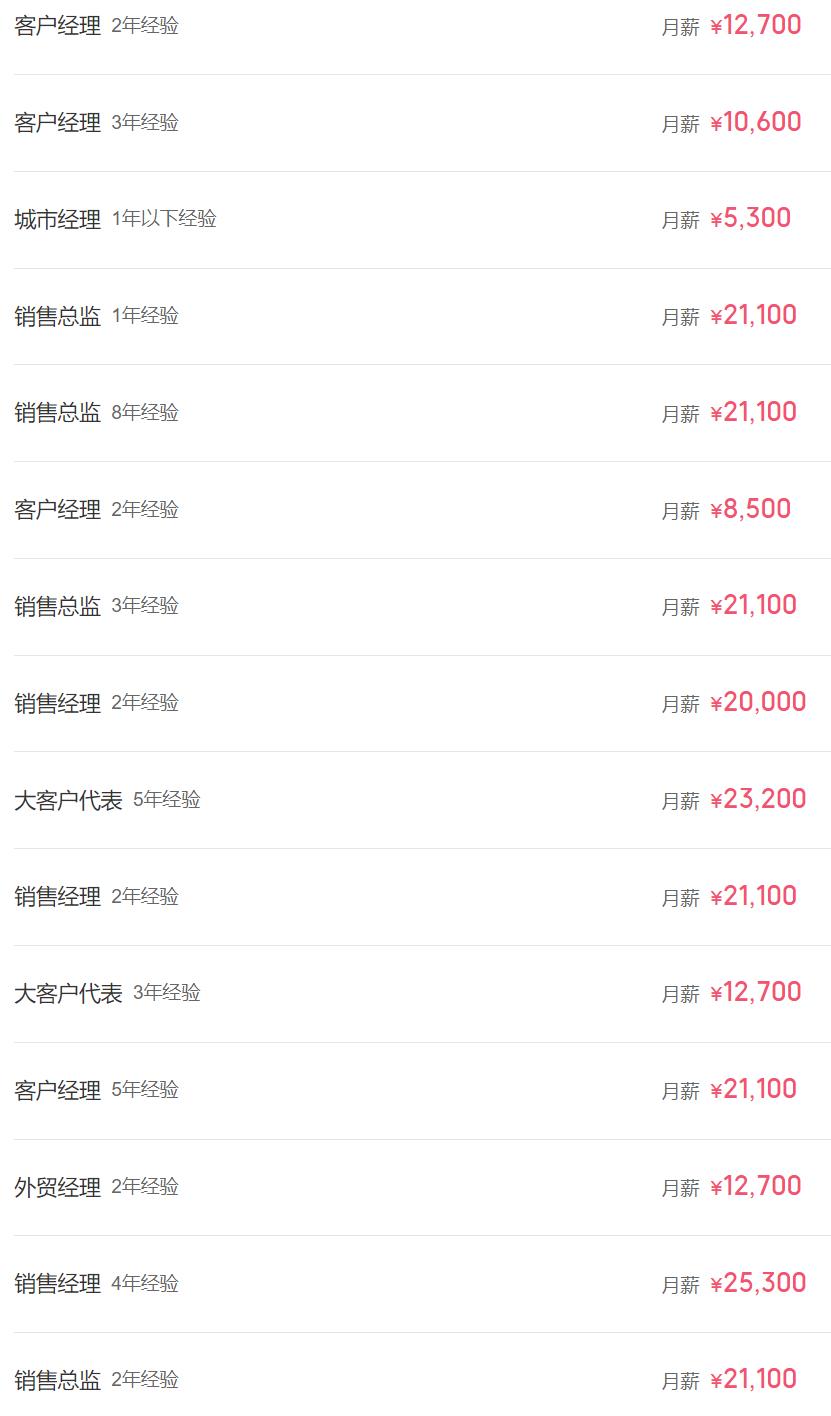Screen dimensions: 831x1416
Task: Open 外贸经理 2年经验 entry
Action: (58, 1188)
